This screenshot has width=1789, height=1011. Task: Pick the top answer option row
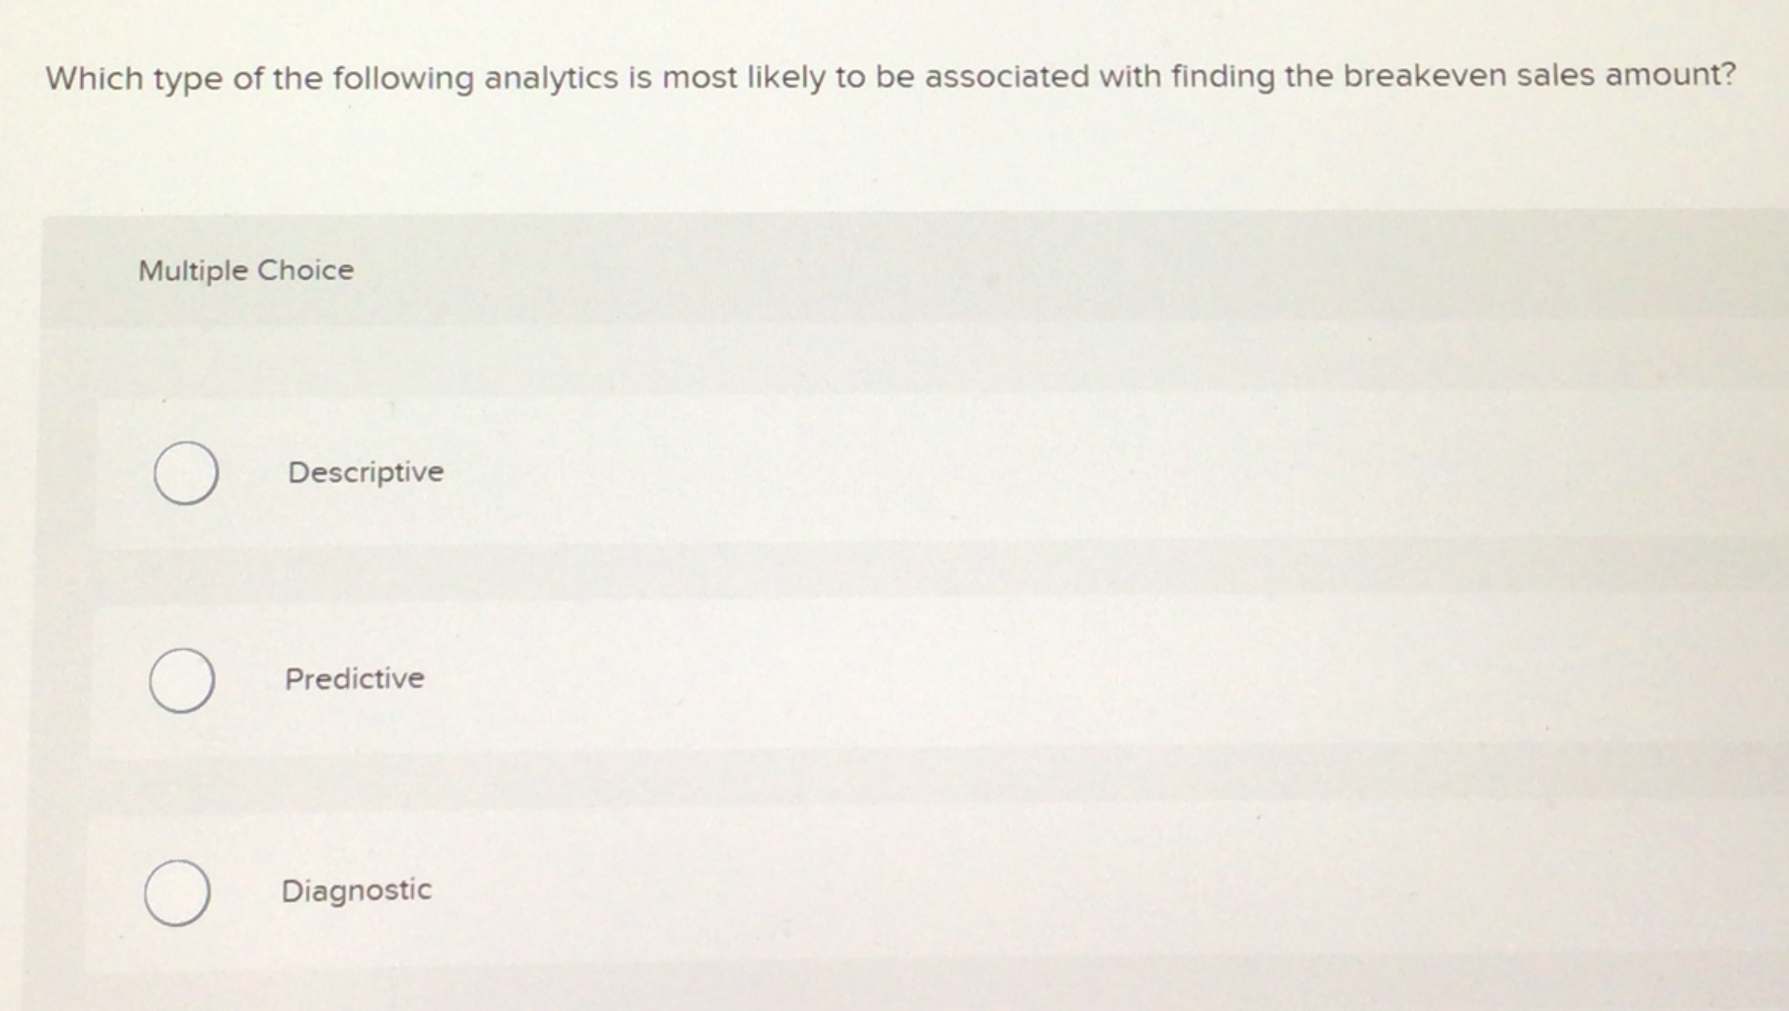700,474
